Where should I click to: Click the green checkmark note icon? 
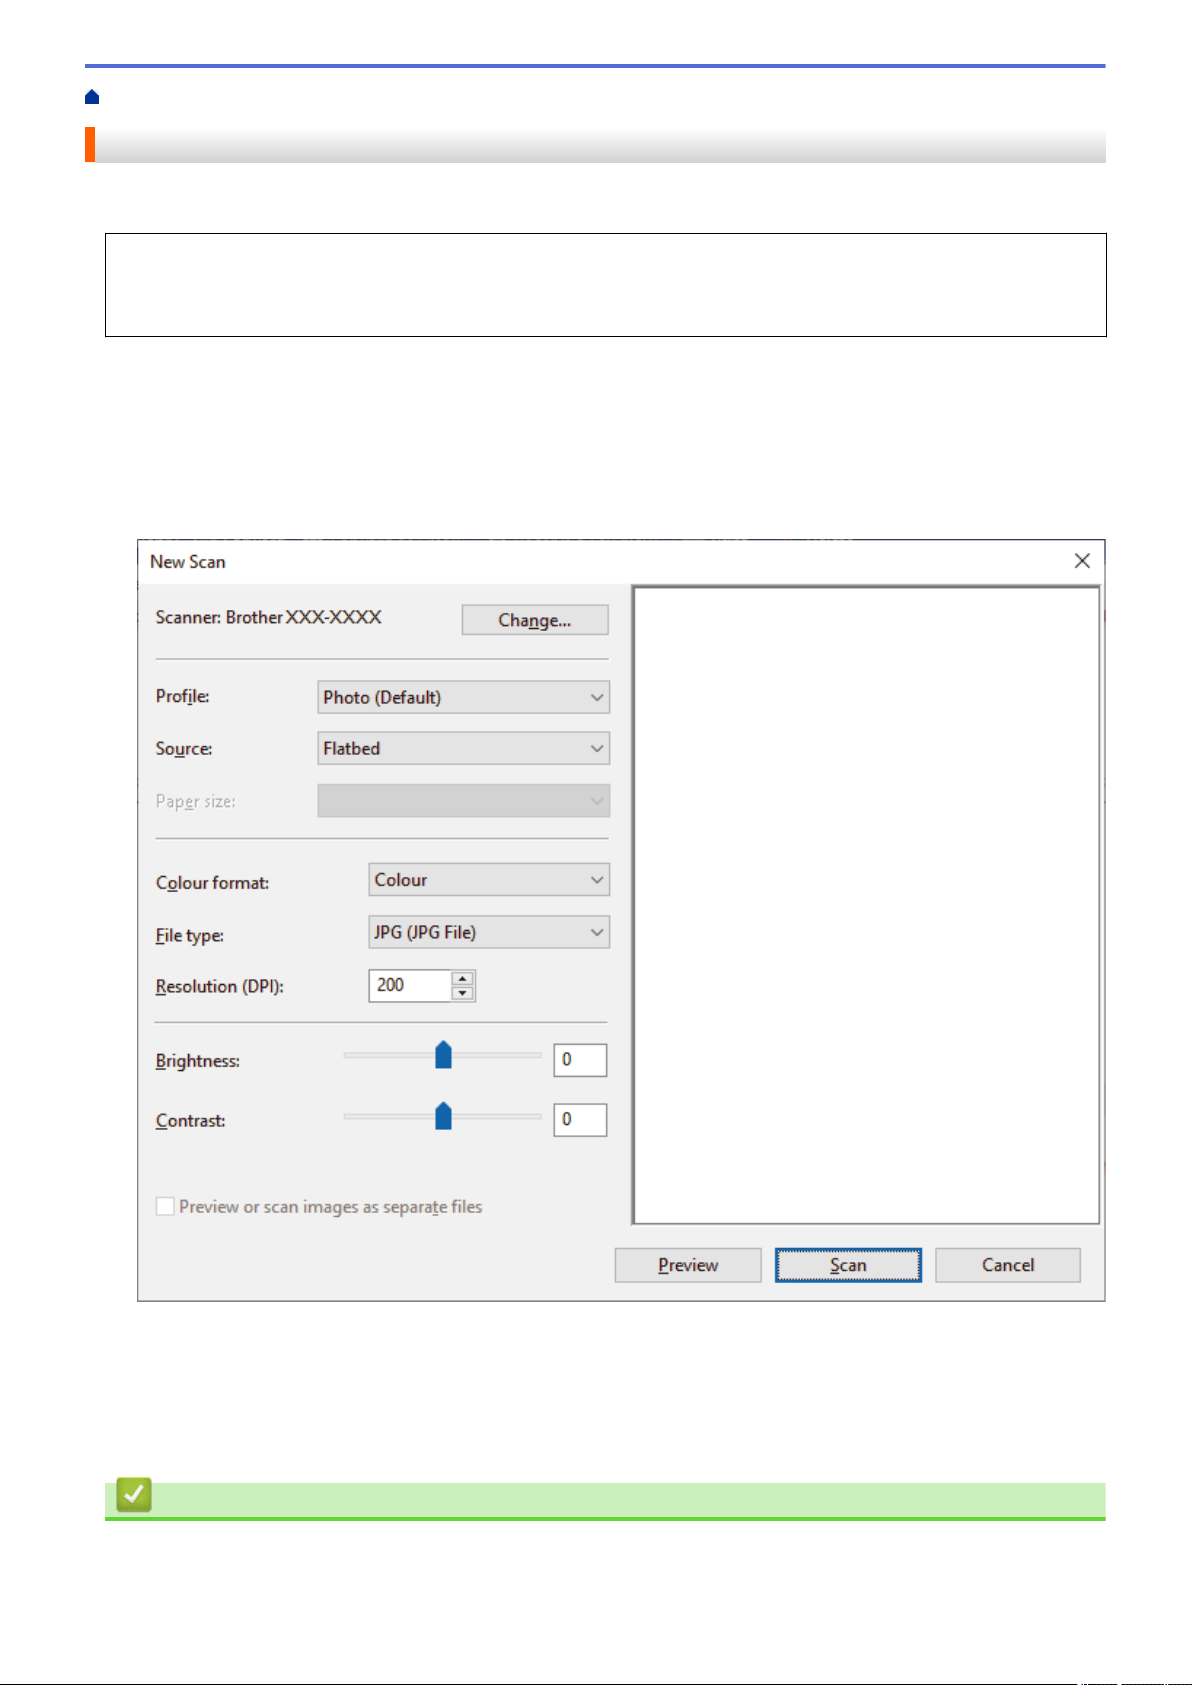[134, 1494]
